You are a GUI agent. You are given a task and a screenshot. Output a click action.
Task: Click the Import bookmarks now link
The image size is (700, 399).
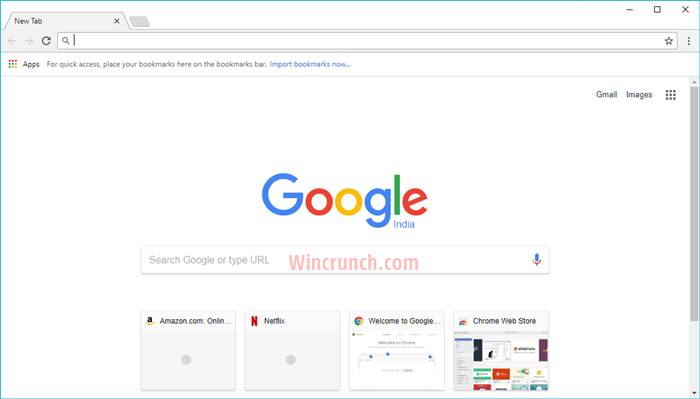[x=310, y=64]
